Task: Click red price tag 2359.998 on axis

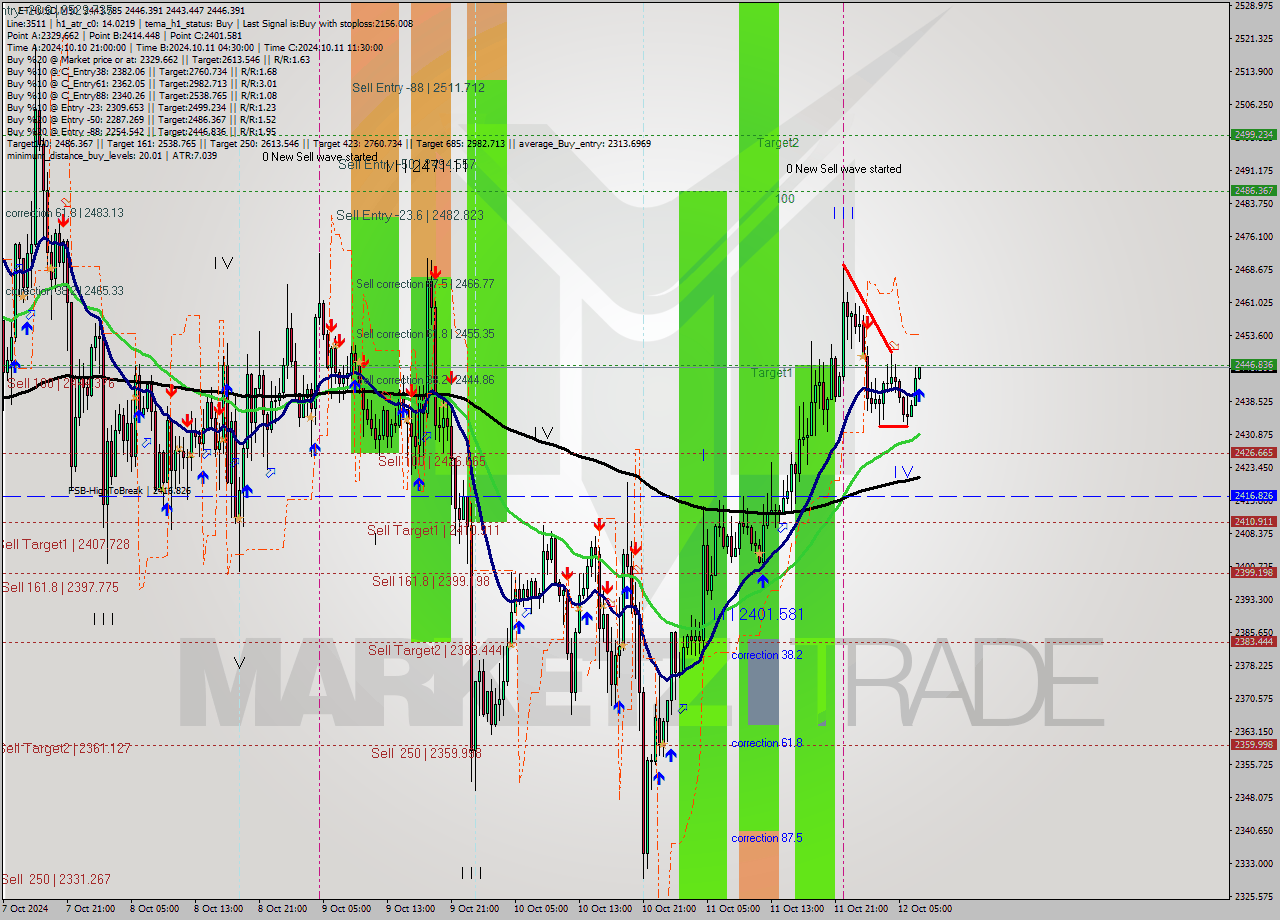Action: click(x=1253, y=744)
